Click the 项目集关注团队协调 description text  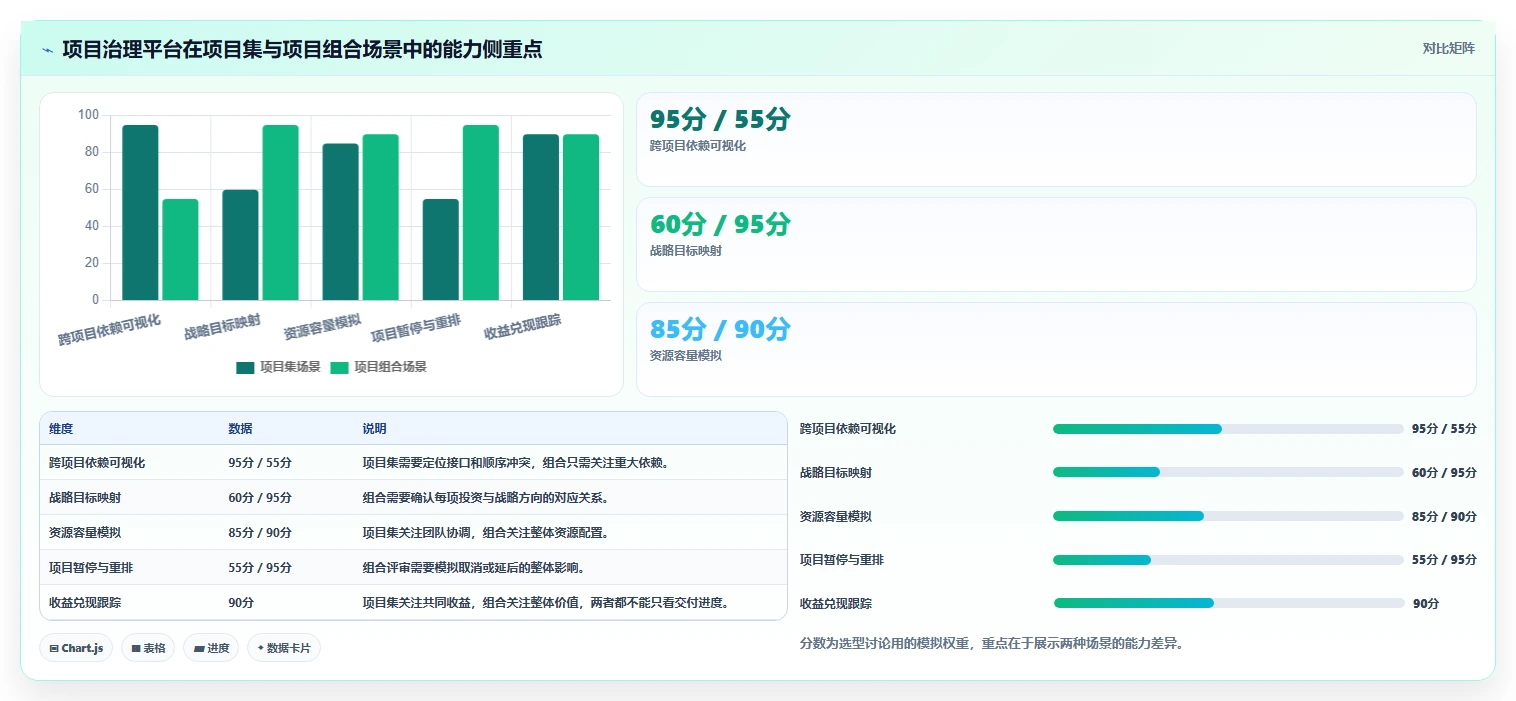(x=485, y=532)
